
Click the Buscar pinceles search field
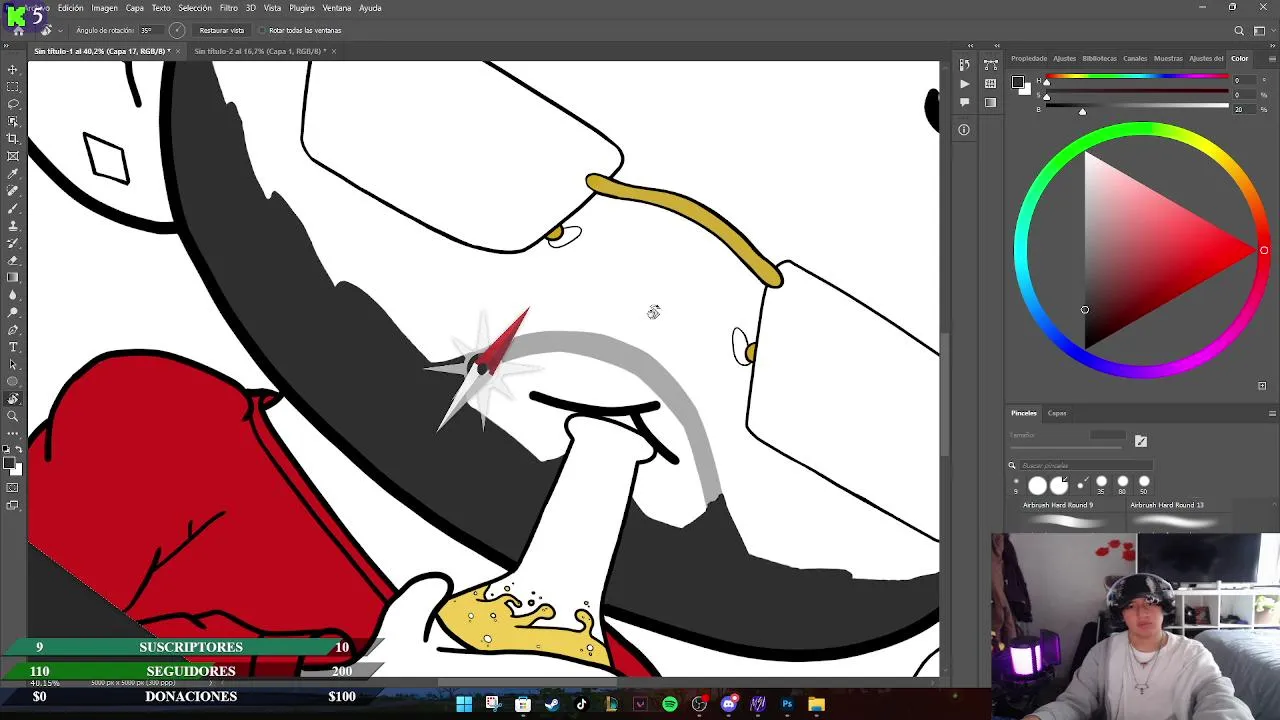1085,465
